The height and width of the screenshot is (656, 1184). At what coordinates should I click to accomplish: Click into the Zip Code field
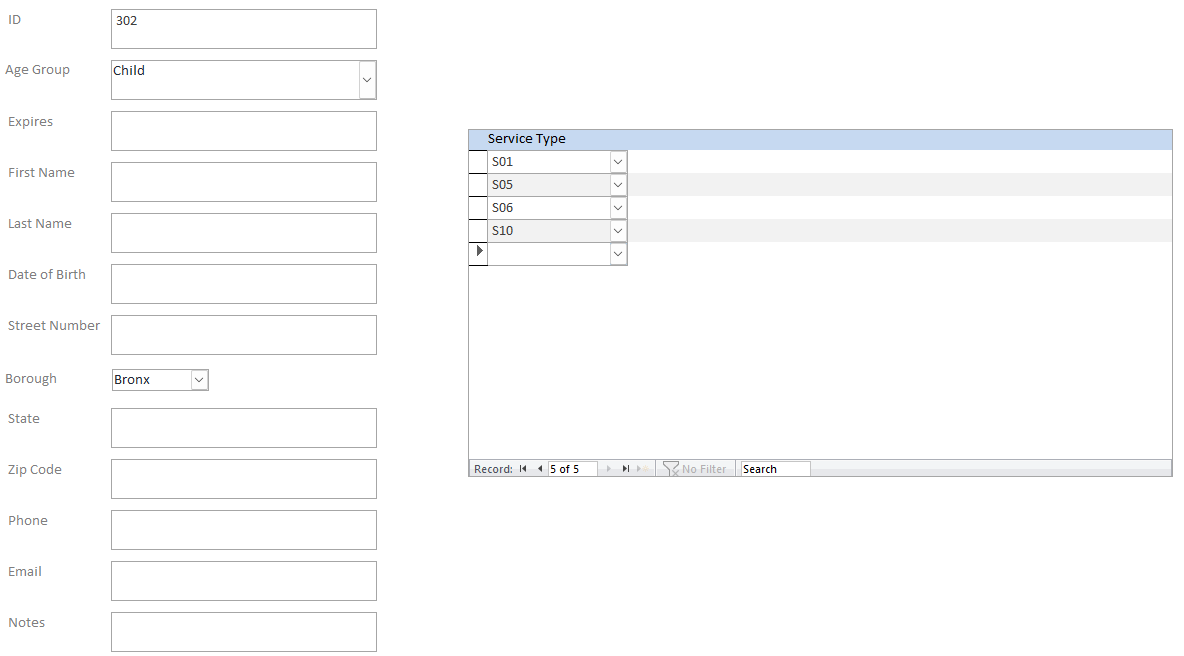244,479
